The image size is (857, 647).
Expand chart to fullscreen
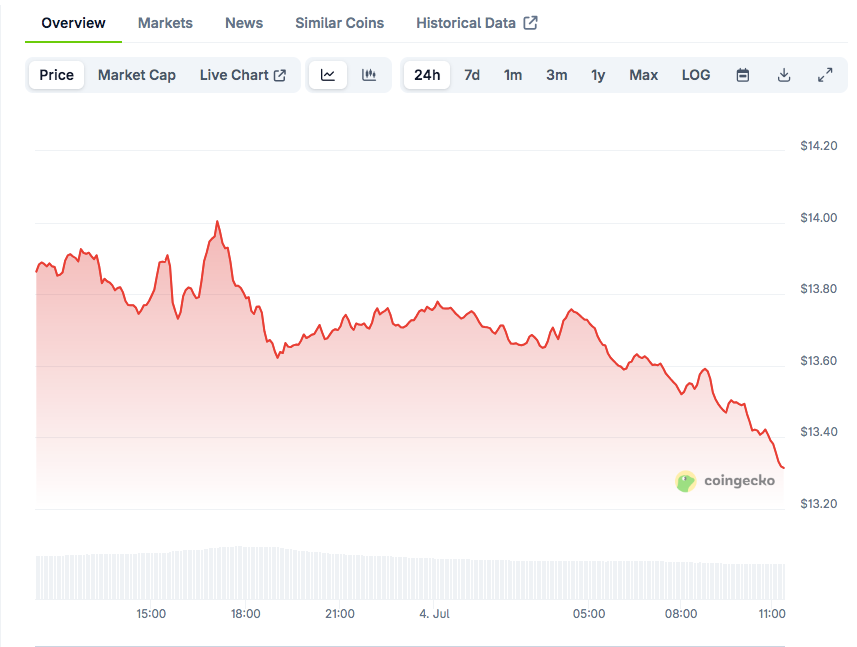click(x=825, y=75)
